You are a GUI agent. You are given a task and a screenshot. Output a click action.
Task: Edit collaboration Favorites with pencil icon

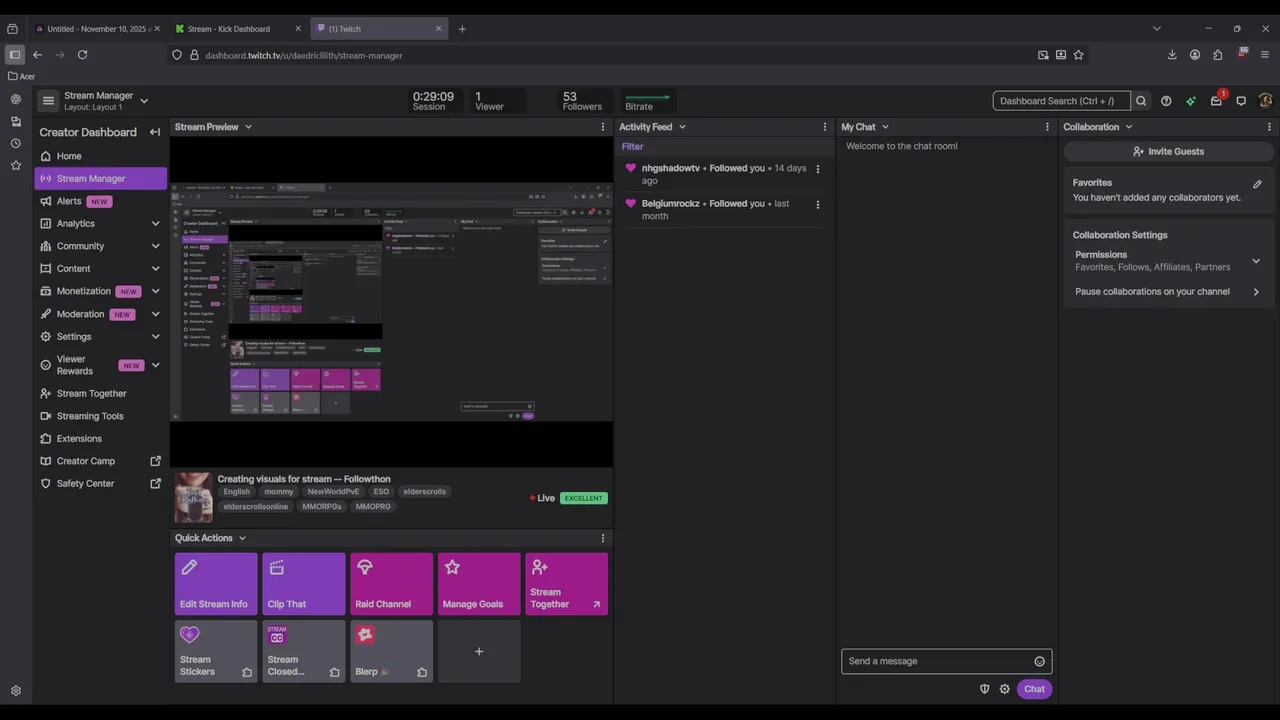tap(1257, 184)
